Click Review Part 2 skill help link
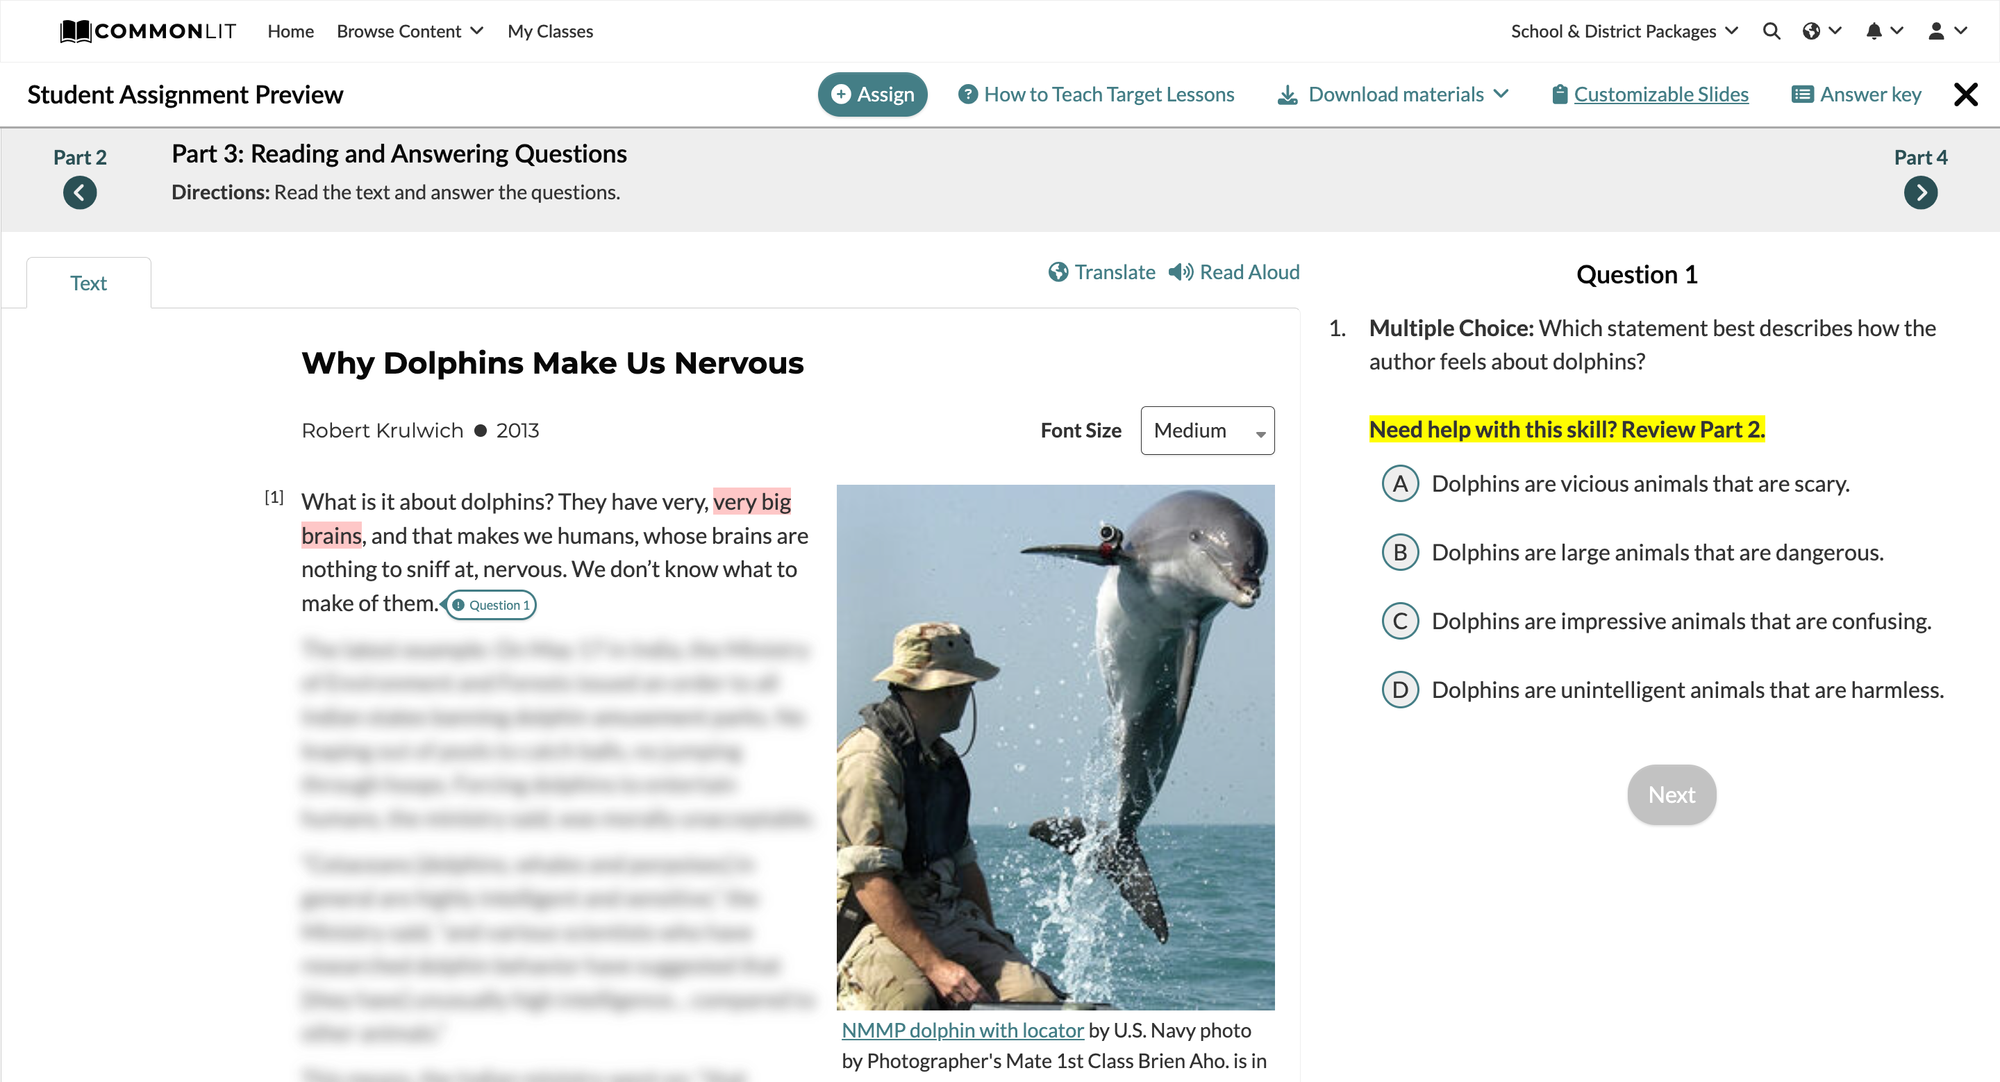Image resolution: width=2000 pixels, height=1082 pixels. click(1567, 429)
